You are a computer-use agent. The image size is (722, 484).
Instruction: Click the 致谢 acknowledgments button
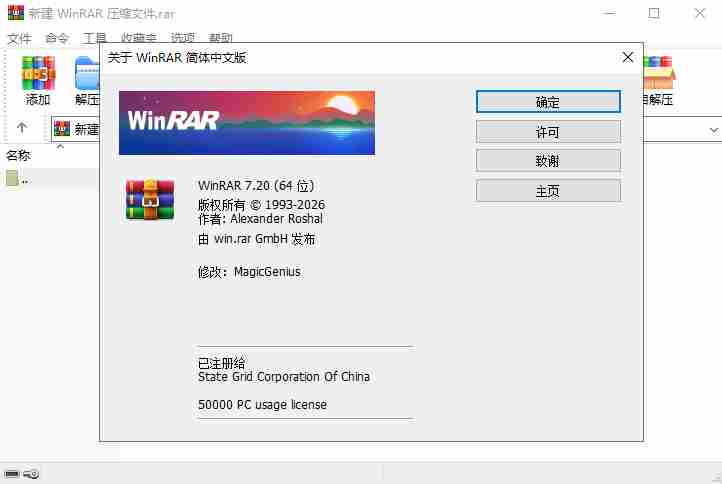click(x=548, y=161)
